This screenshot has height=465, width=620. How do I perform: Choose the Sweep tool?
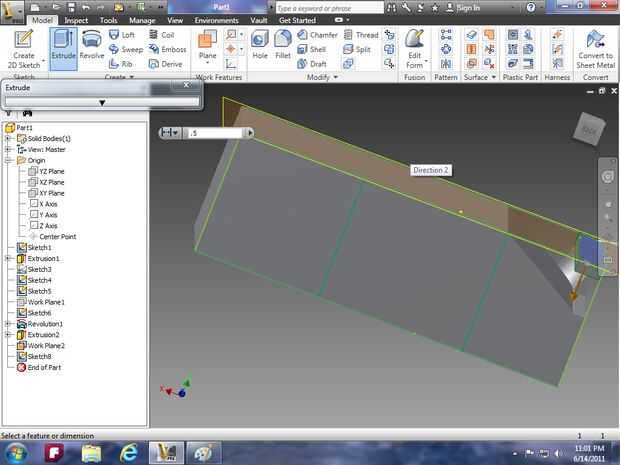[x=126, y=49]
